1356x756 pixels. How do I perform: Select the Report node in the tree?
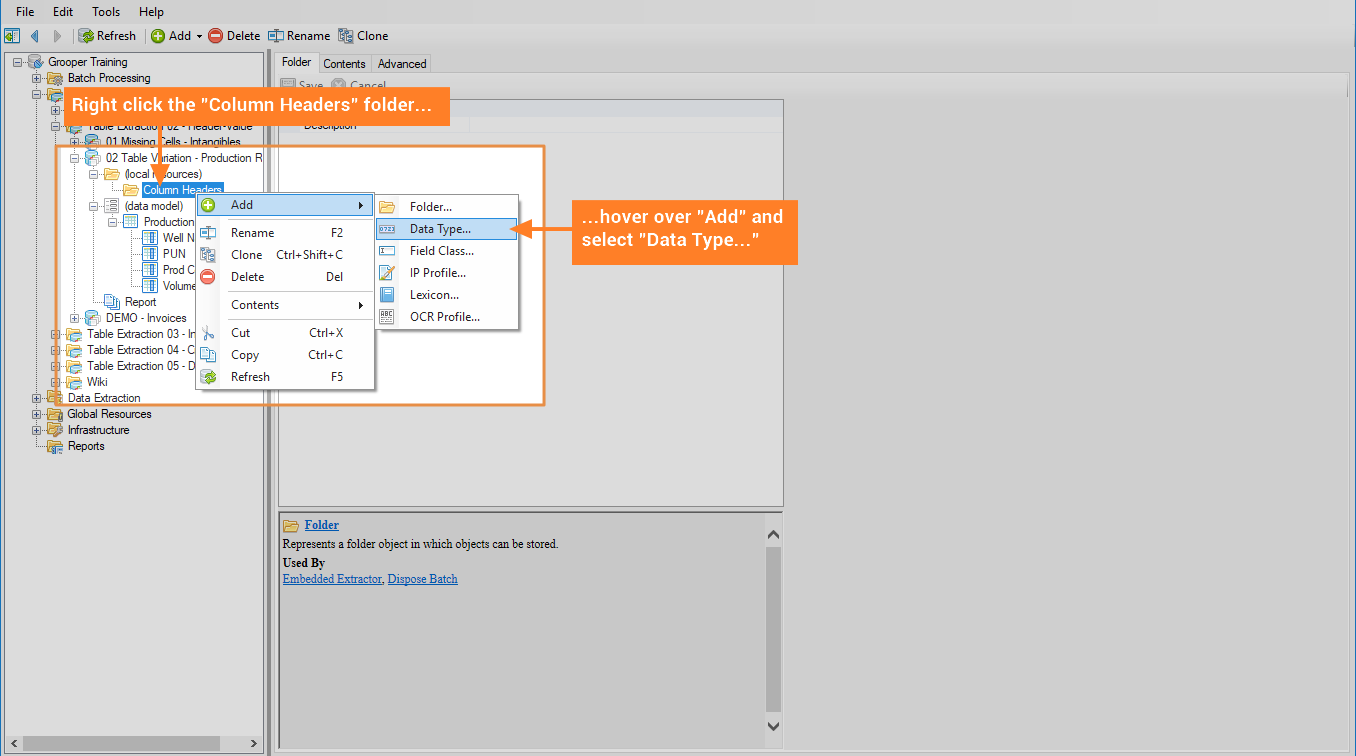click(140, 302)
